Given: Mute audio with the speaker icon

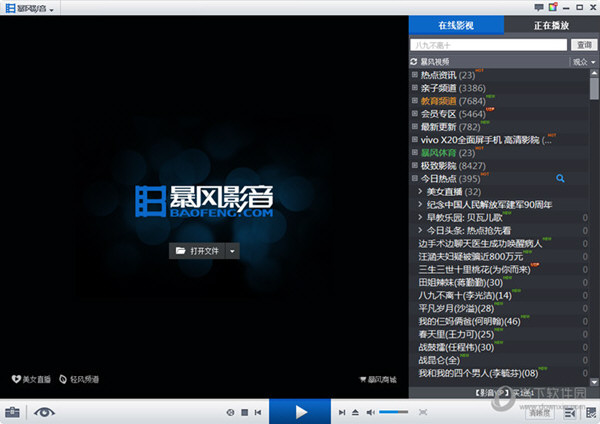Looking at the screenshot, I should [x=370, y=412].
